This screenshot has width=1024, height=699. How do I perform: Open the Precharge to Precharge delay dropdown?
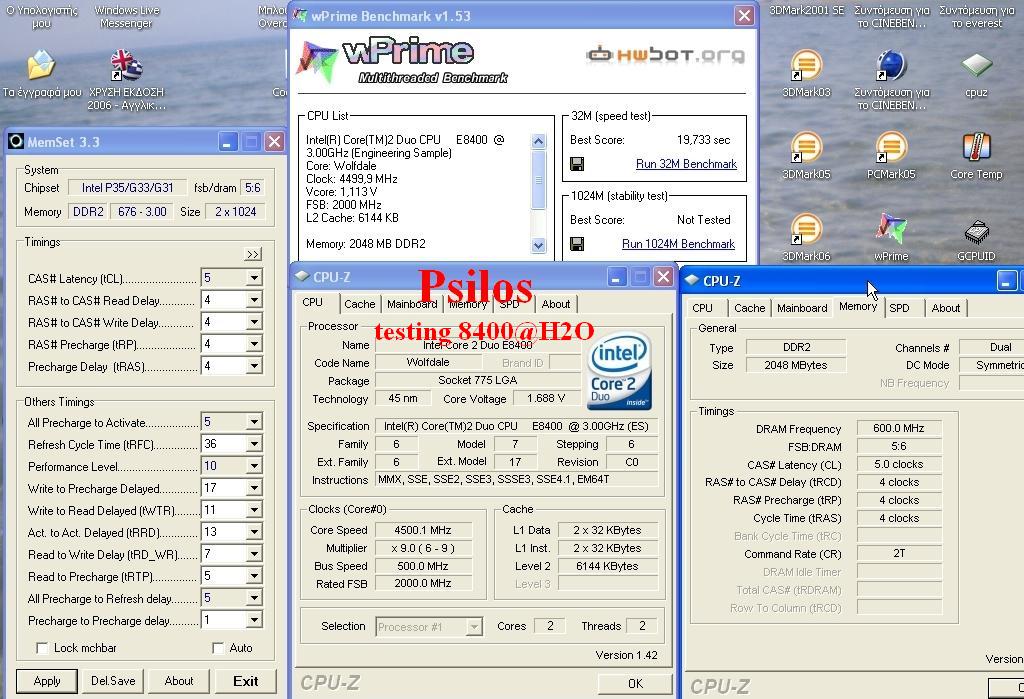[x=254, y=620]
